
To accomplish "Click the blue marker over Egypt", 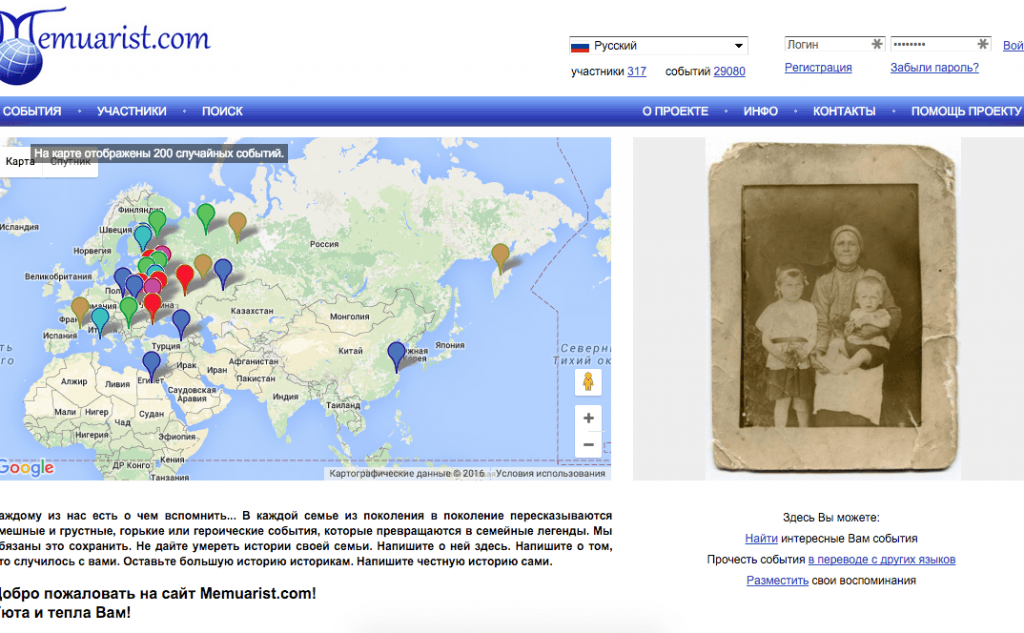I will pos(151,363).
